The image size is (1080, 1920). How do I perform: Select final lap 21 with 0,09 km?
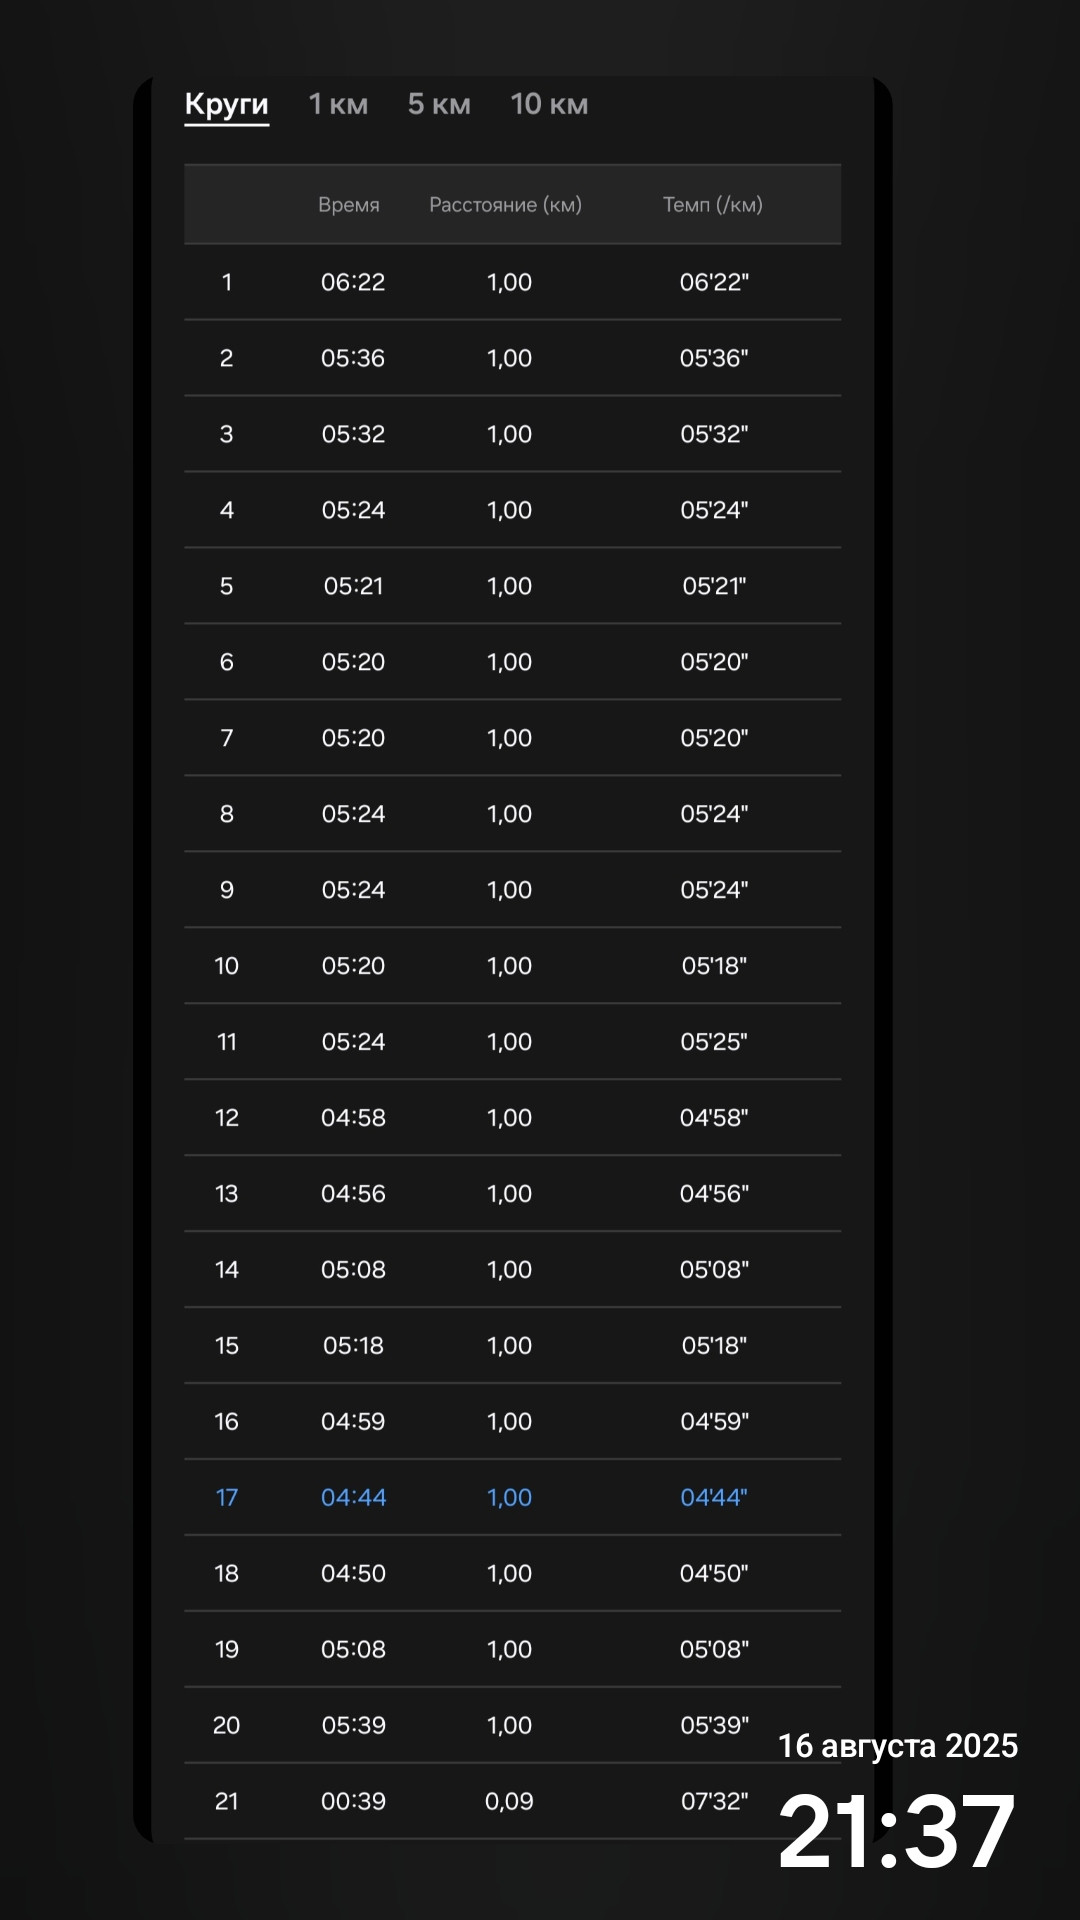click(x=512, y=1802)
